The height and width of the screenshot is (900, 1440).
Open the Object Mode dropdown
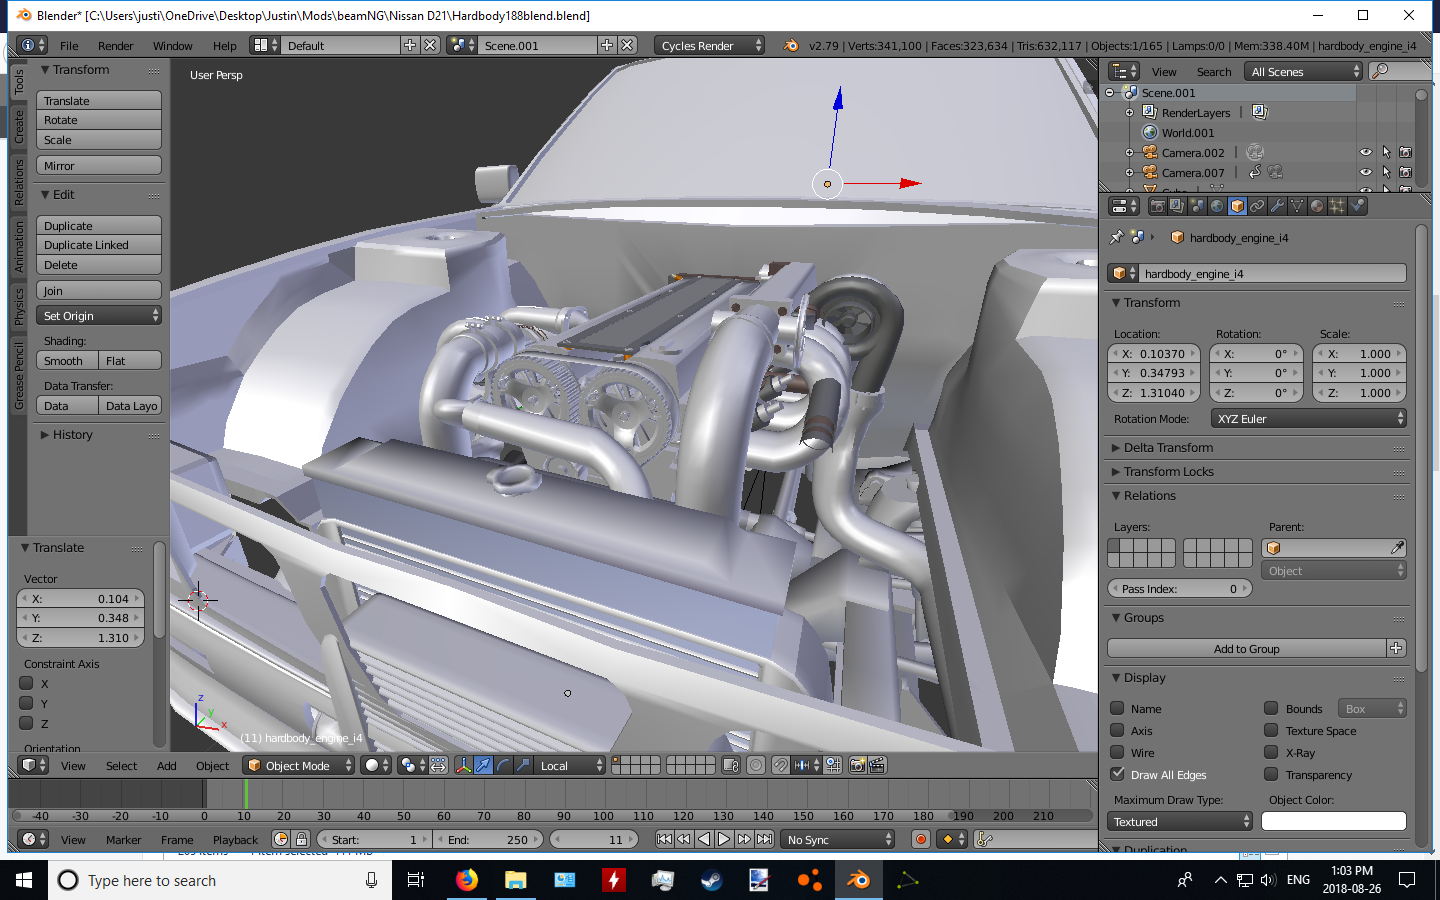(299, 765)
